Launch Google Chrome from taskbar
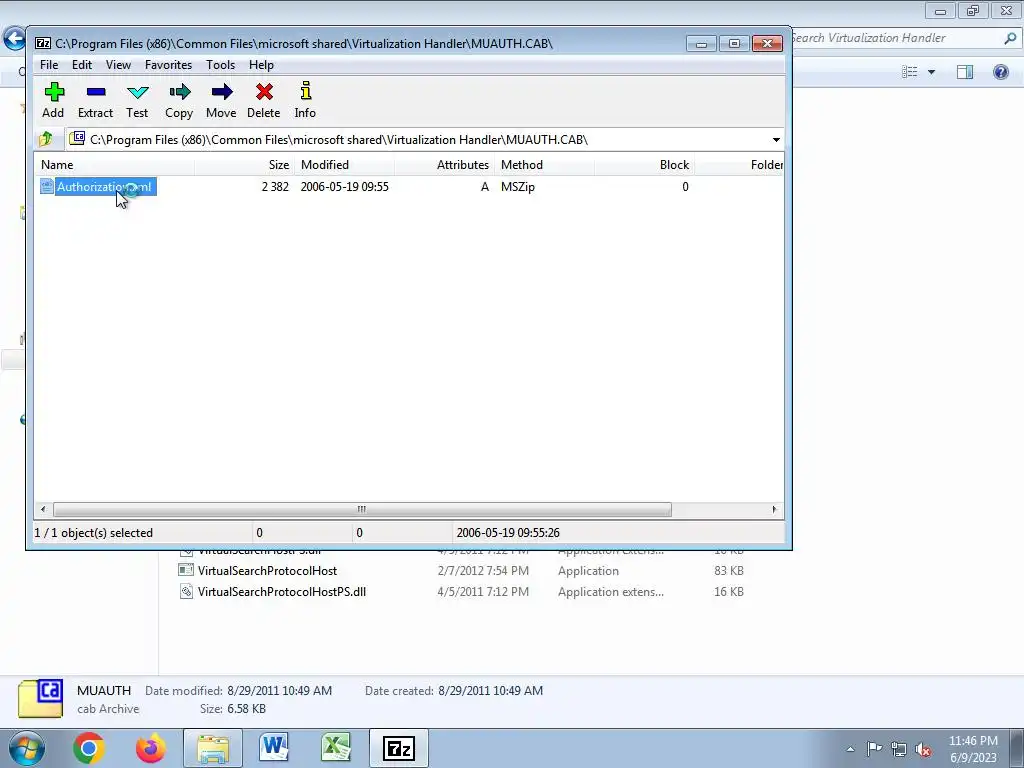The height and width of the screenshot is (768, 1024). pos(89,748)
